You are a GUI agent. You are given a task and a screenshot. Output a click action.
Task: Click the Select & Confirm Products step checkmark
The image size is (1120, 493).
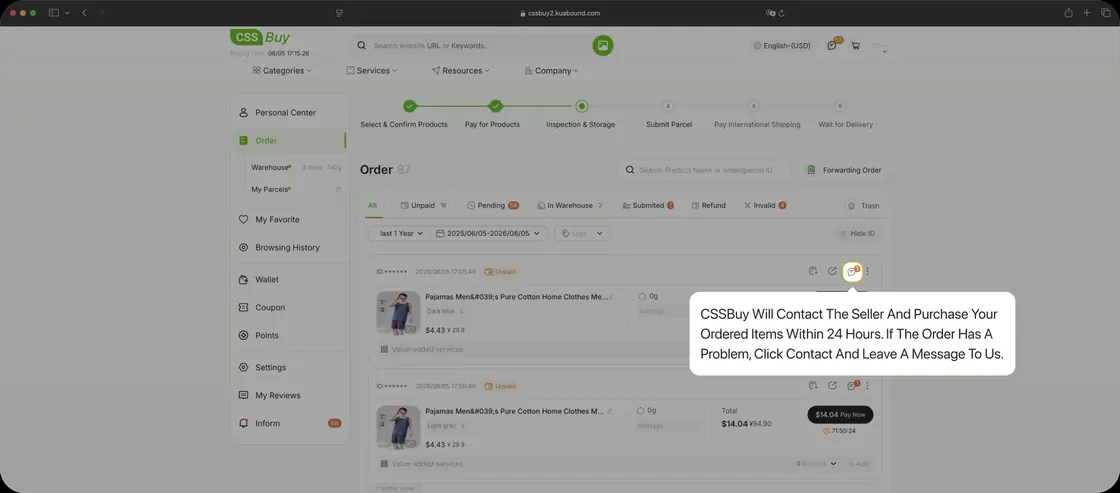[x=409, y=106]
